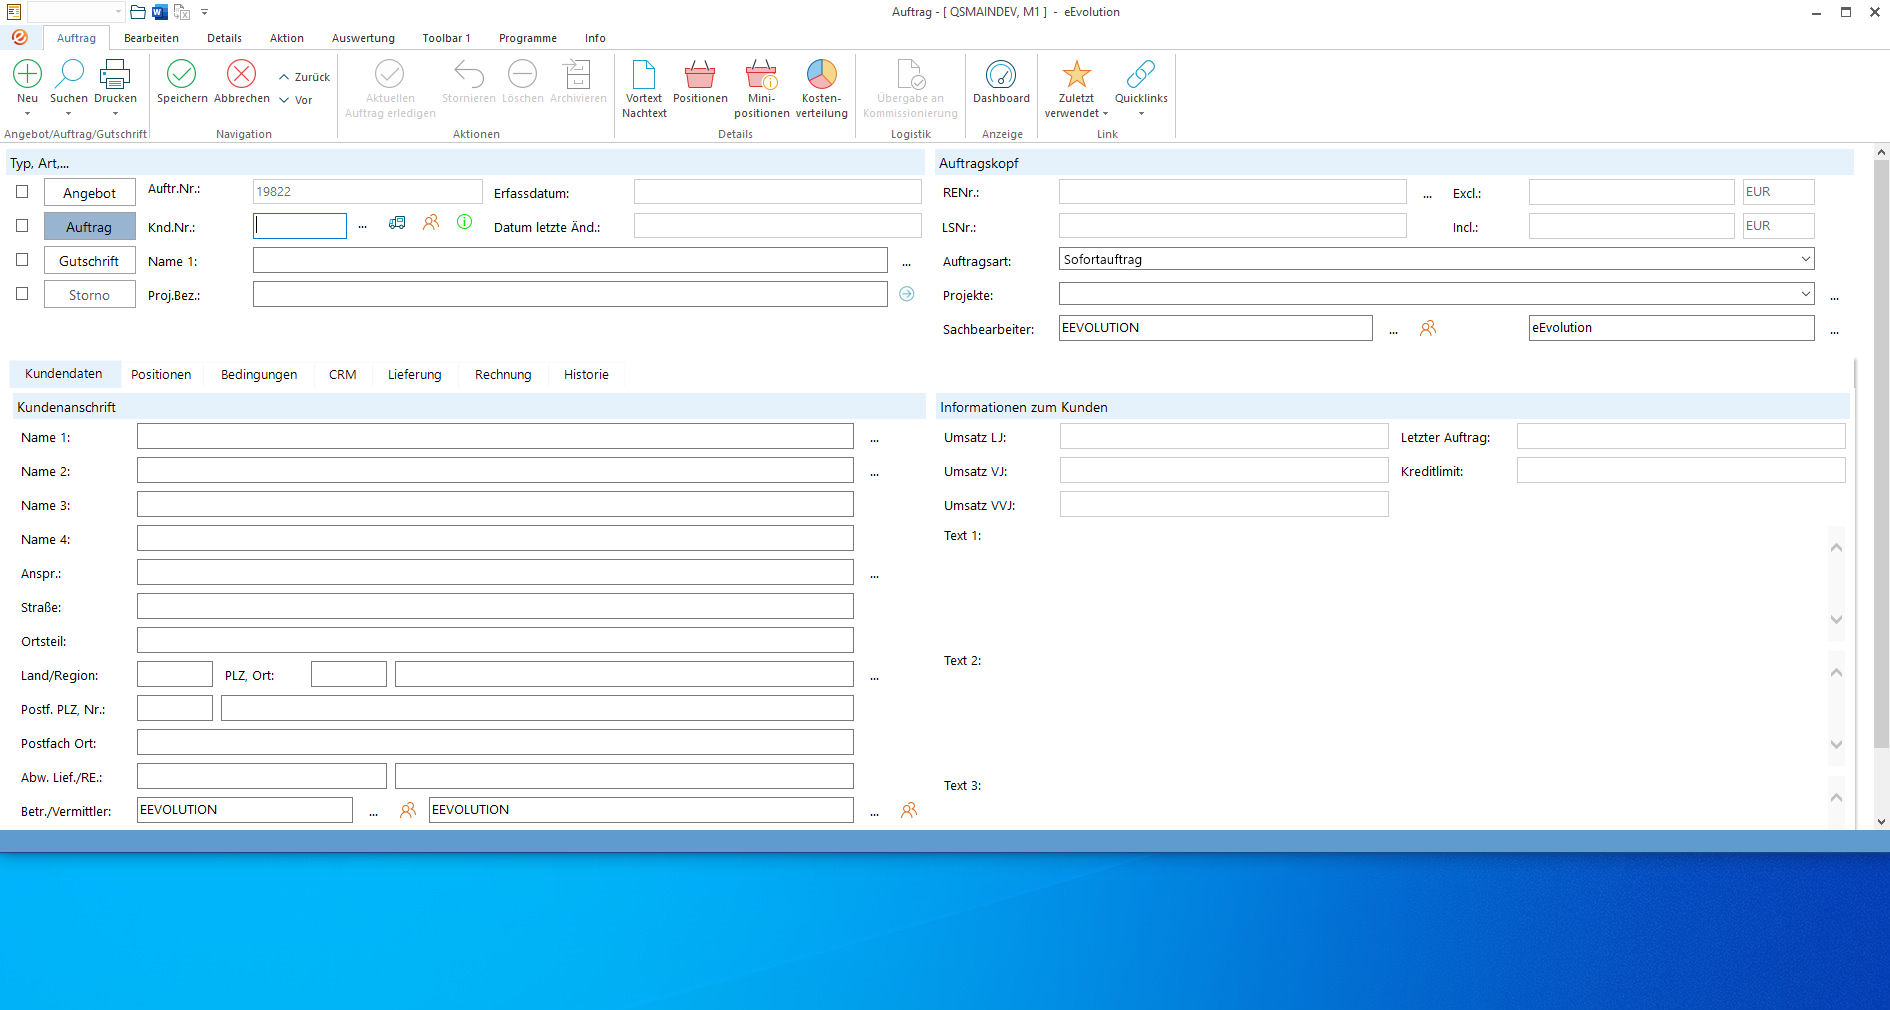Select the Gutschrift type button
The width and height of the screenshot is (1890, 1010).
90,261
